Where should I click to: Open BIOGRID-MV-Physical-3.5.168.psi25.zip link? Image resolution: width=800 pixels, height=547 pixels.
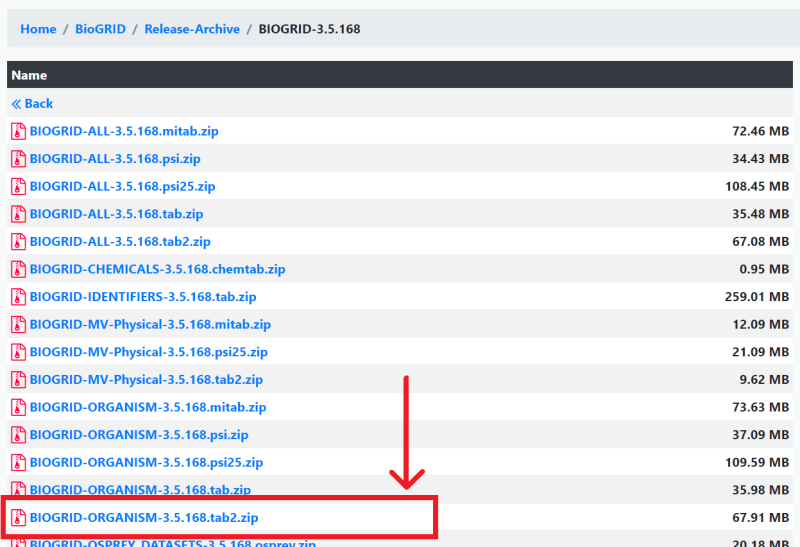(x=148, y=352)
